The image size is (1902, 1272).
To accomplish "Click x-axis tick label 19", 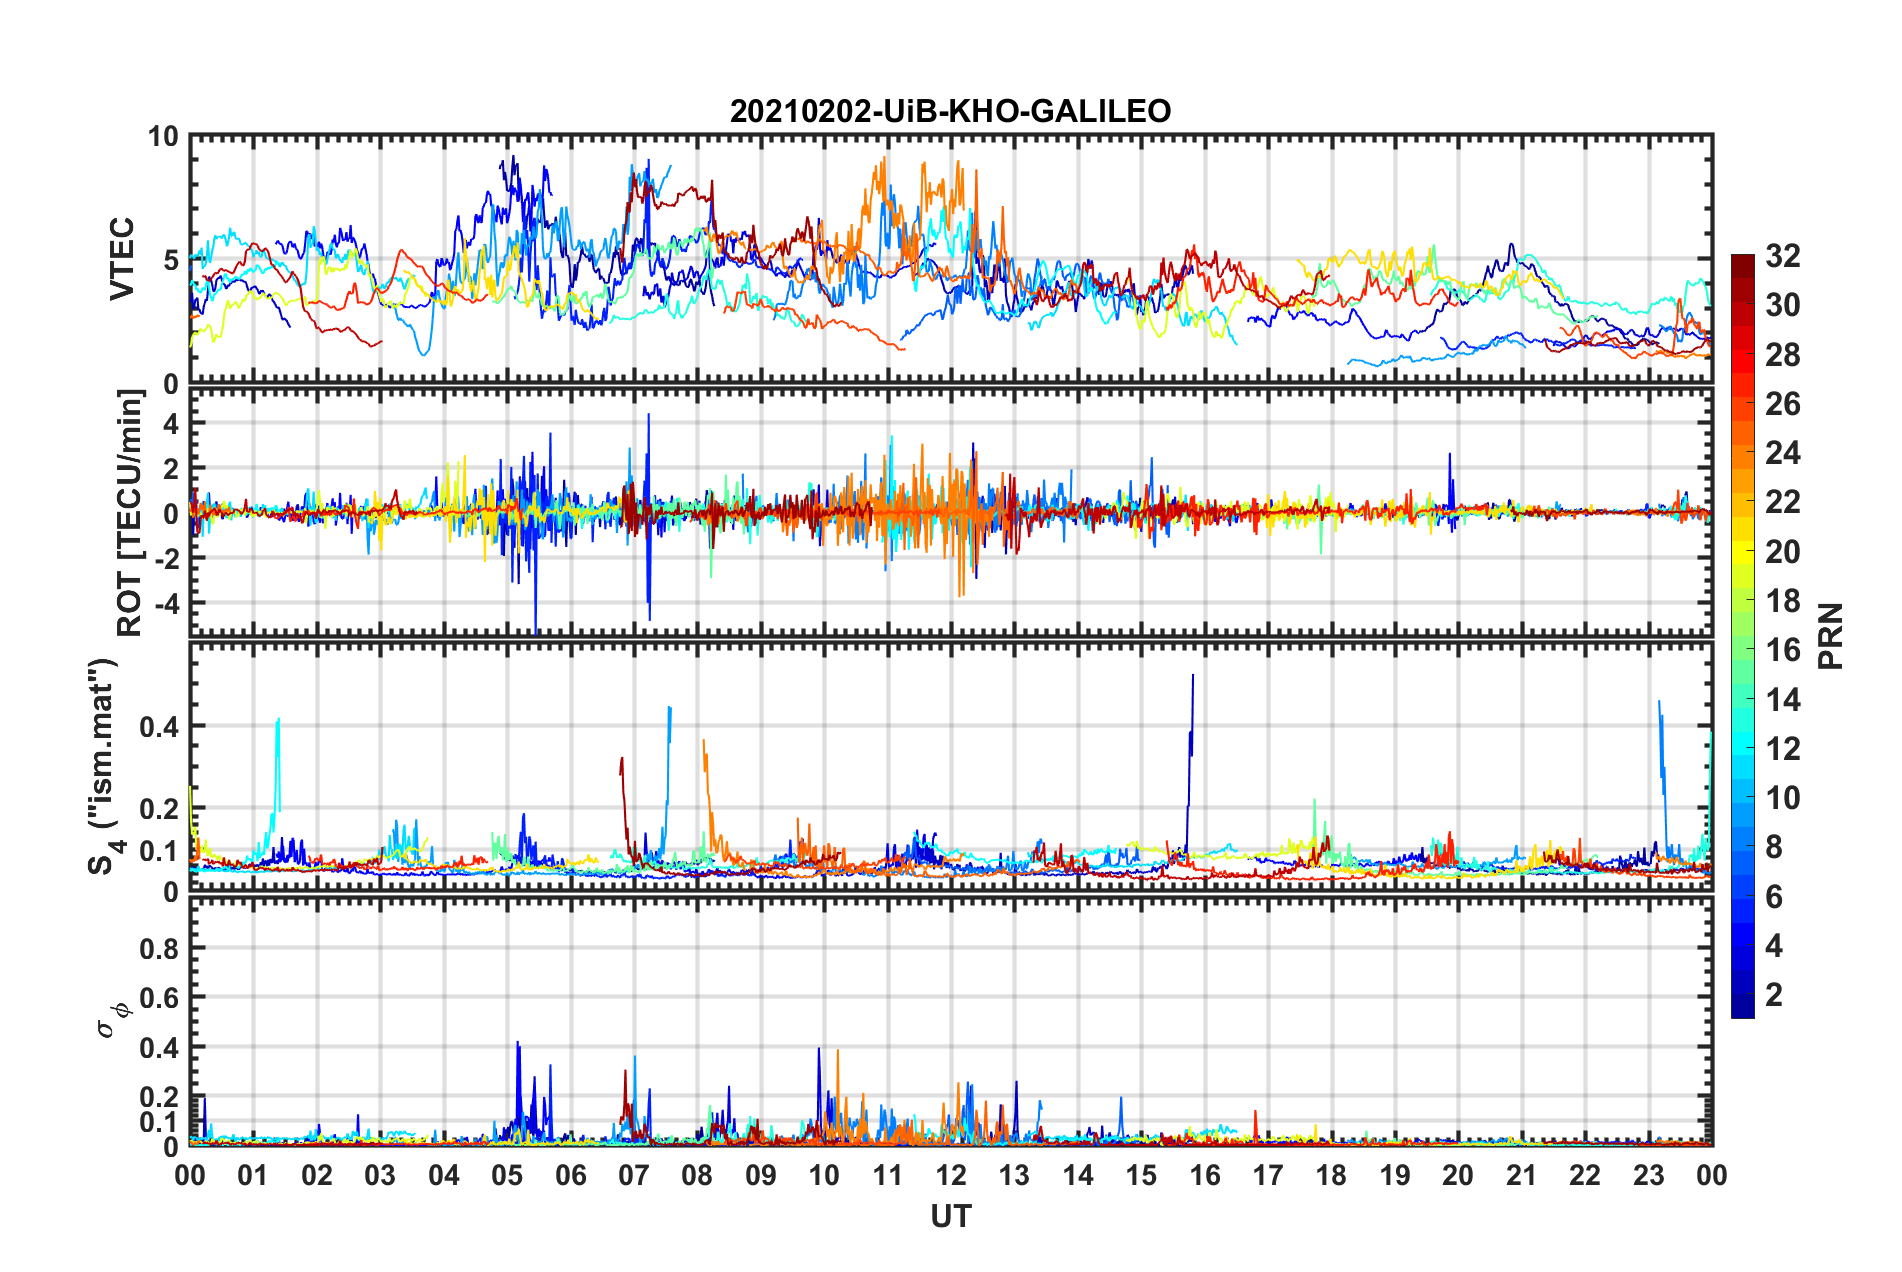I will [1395, 1175].
